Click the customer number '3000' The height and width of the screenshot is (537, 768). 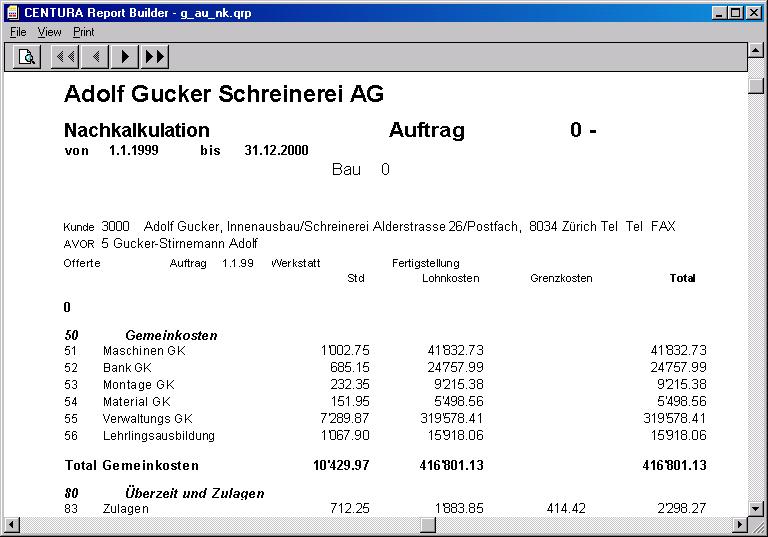pyautogui.click(x=115, y=226)
